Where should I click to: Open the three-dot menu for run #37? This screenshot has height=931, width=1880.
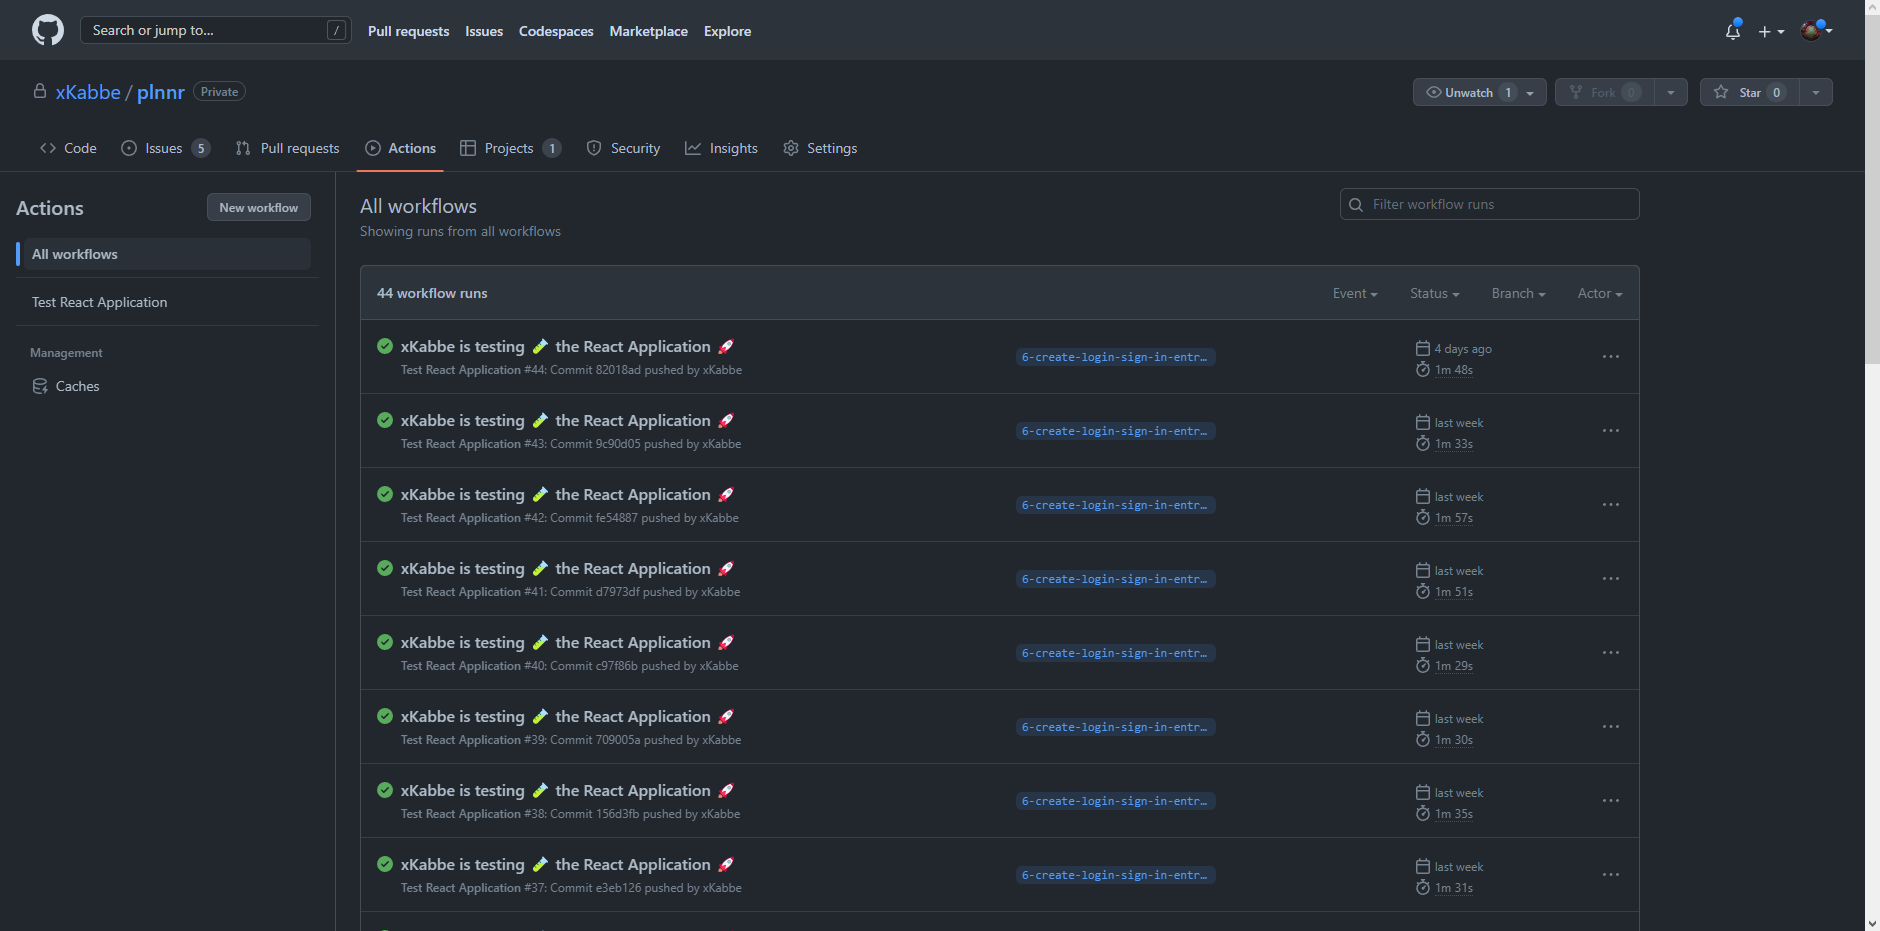point(1610,875)
